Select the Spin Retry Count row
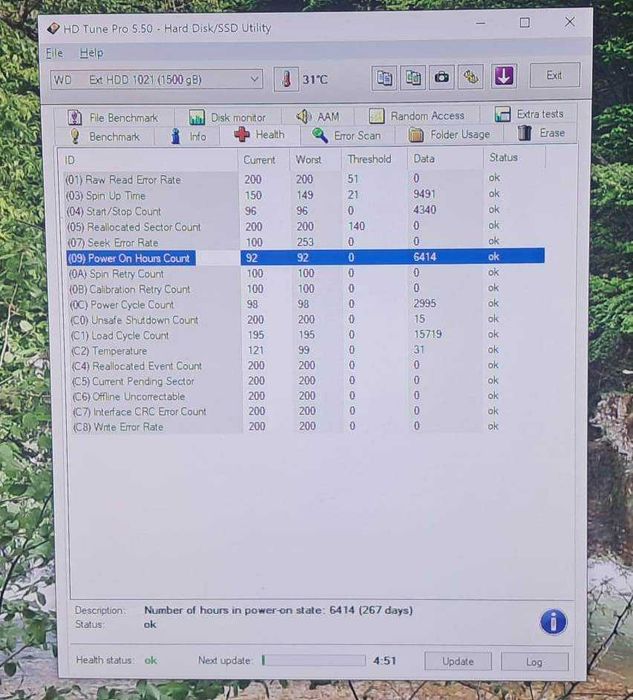This screenshot has height=700, width=633. (x=306, y=273)
